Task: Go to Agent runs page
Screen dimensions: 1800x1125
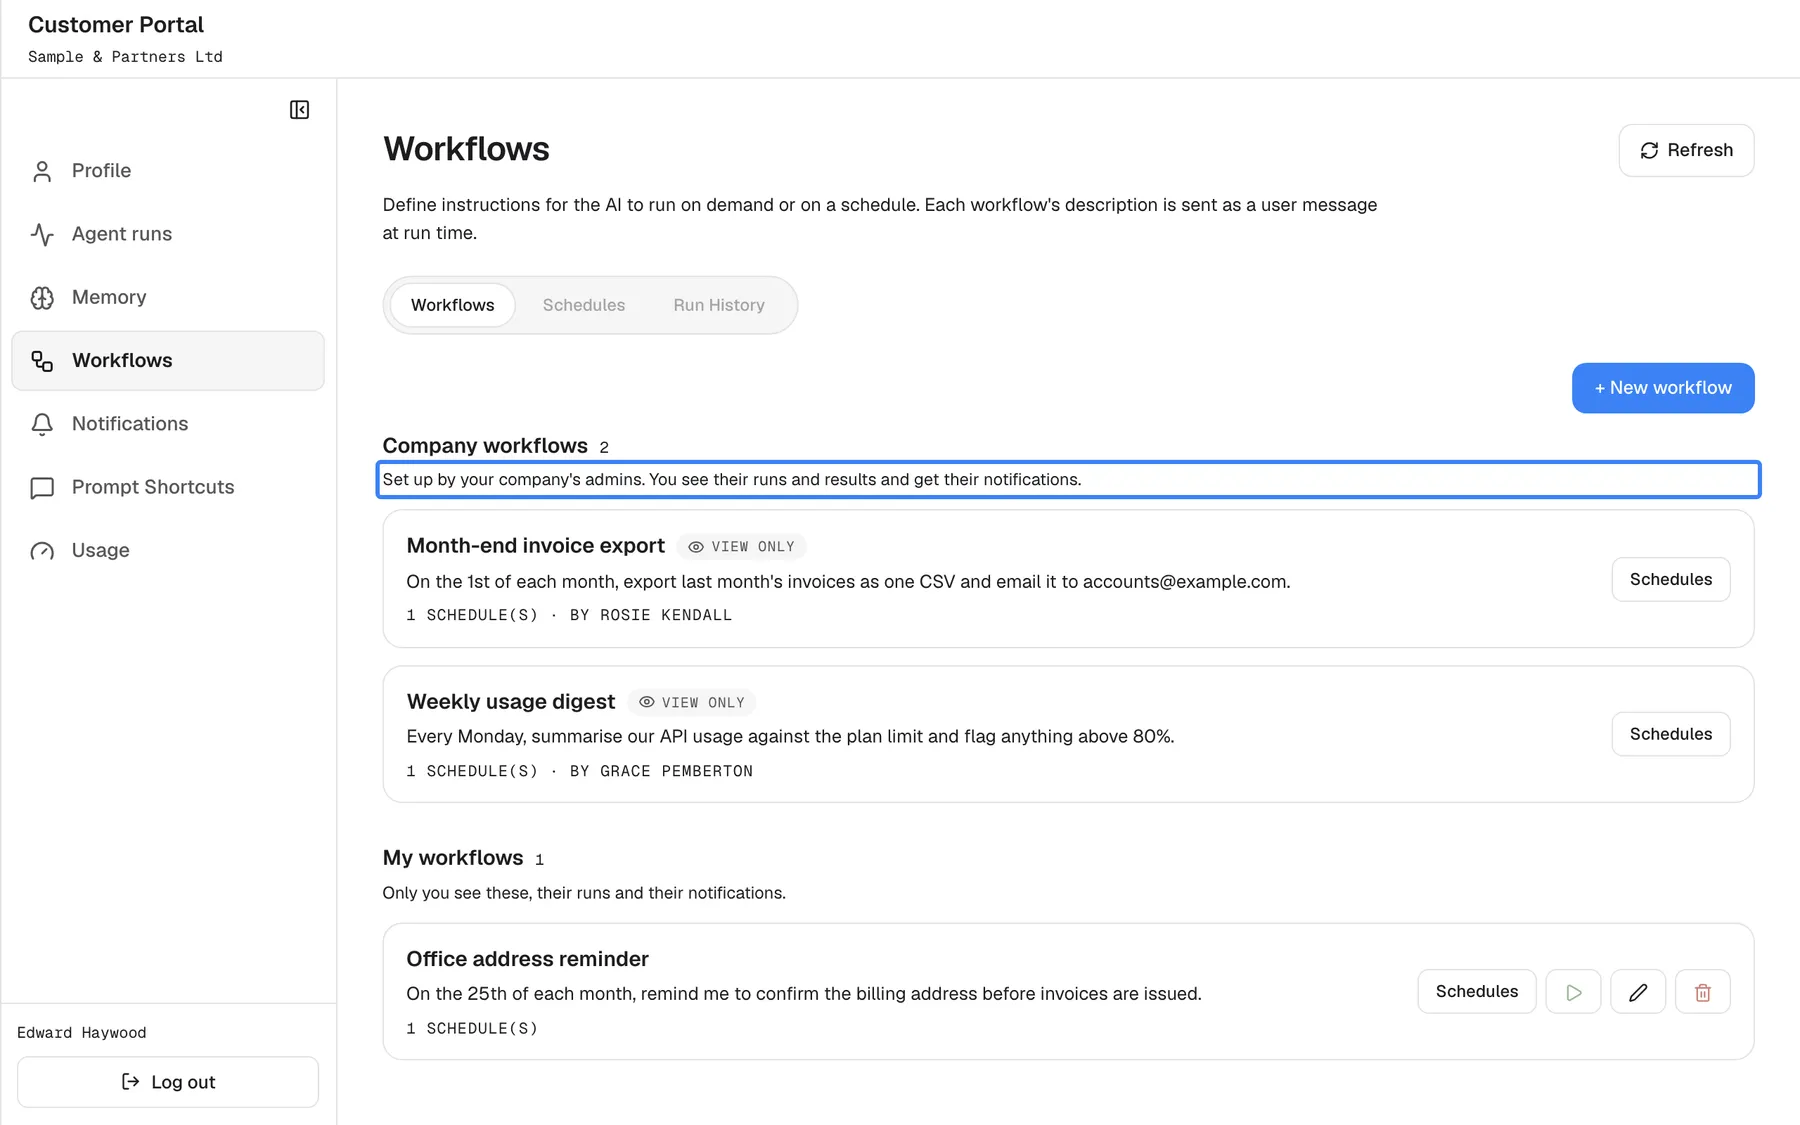Action: 168,234
